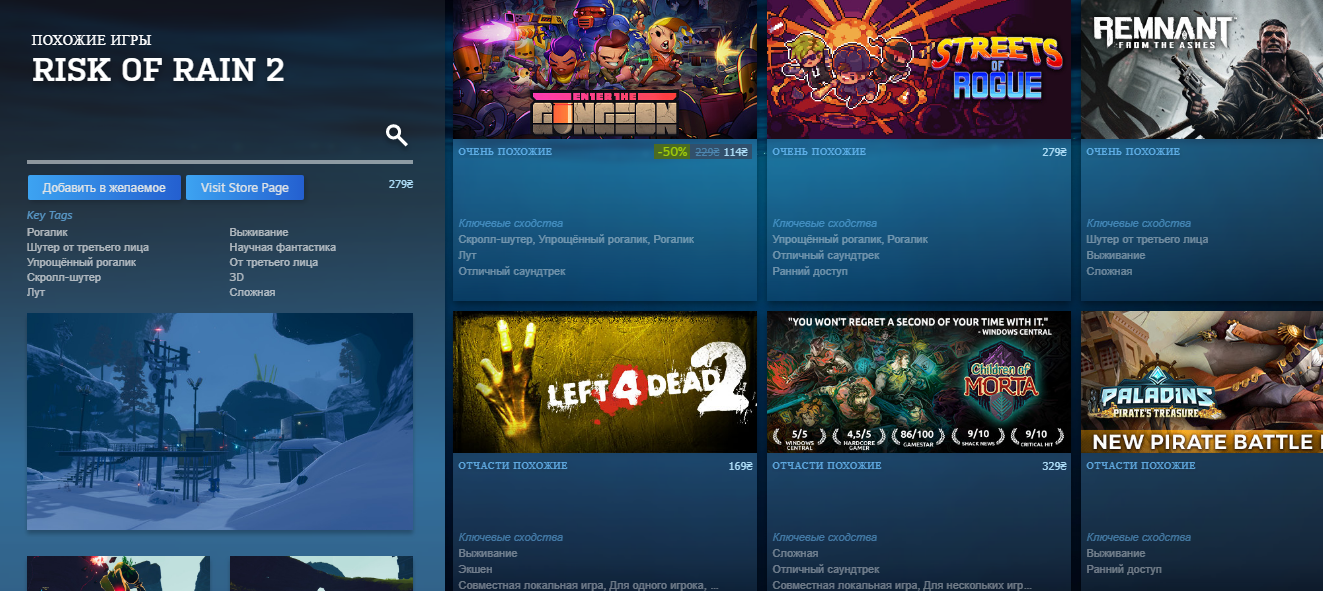Click the -50% discount badge on Gungeon

[671, 152]
